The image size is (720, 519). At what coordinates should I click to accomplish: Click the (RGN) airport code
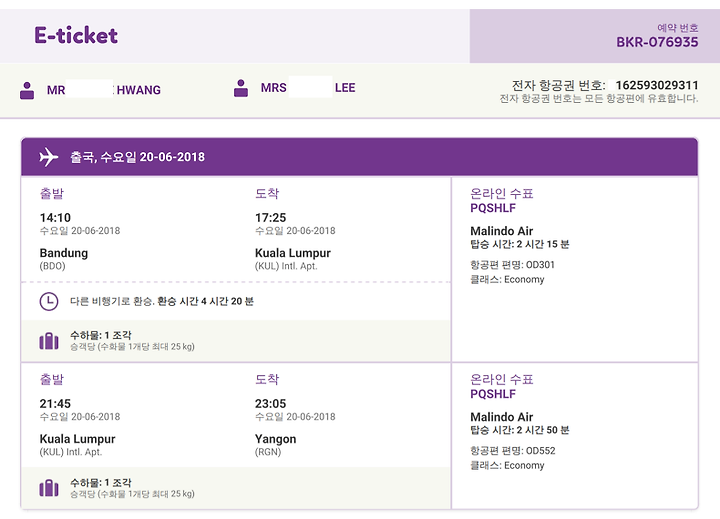(268, 452)
